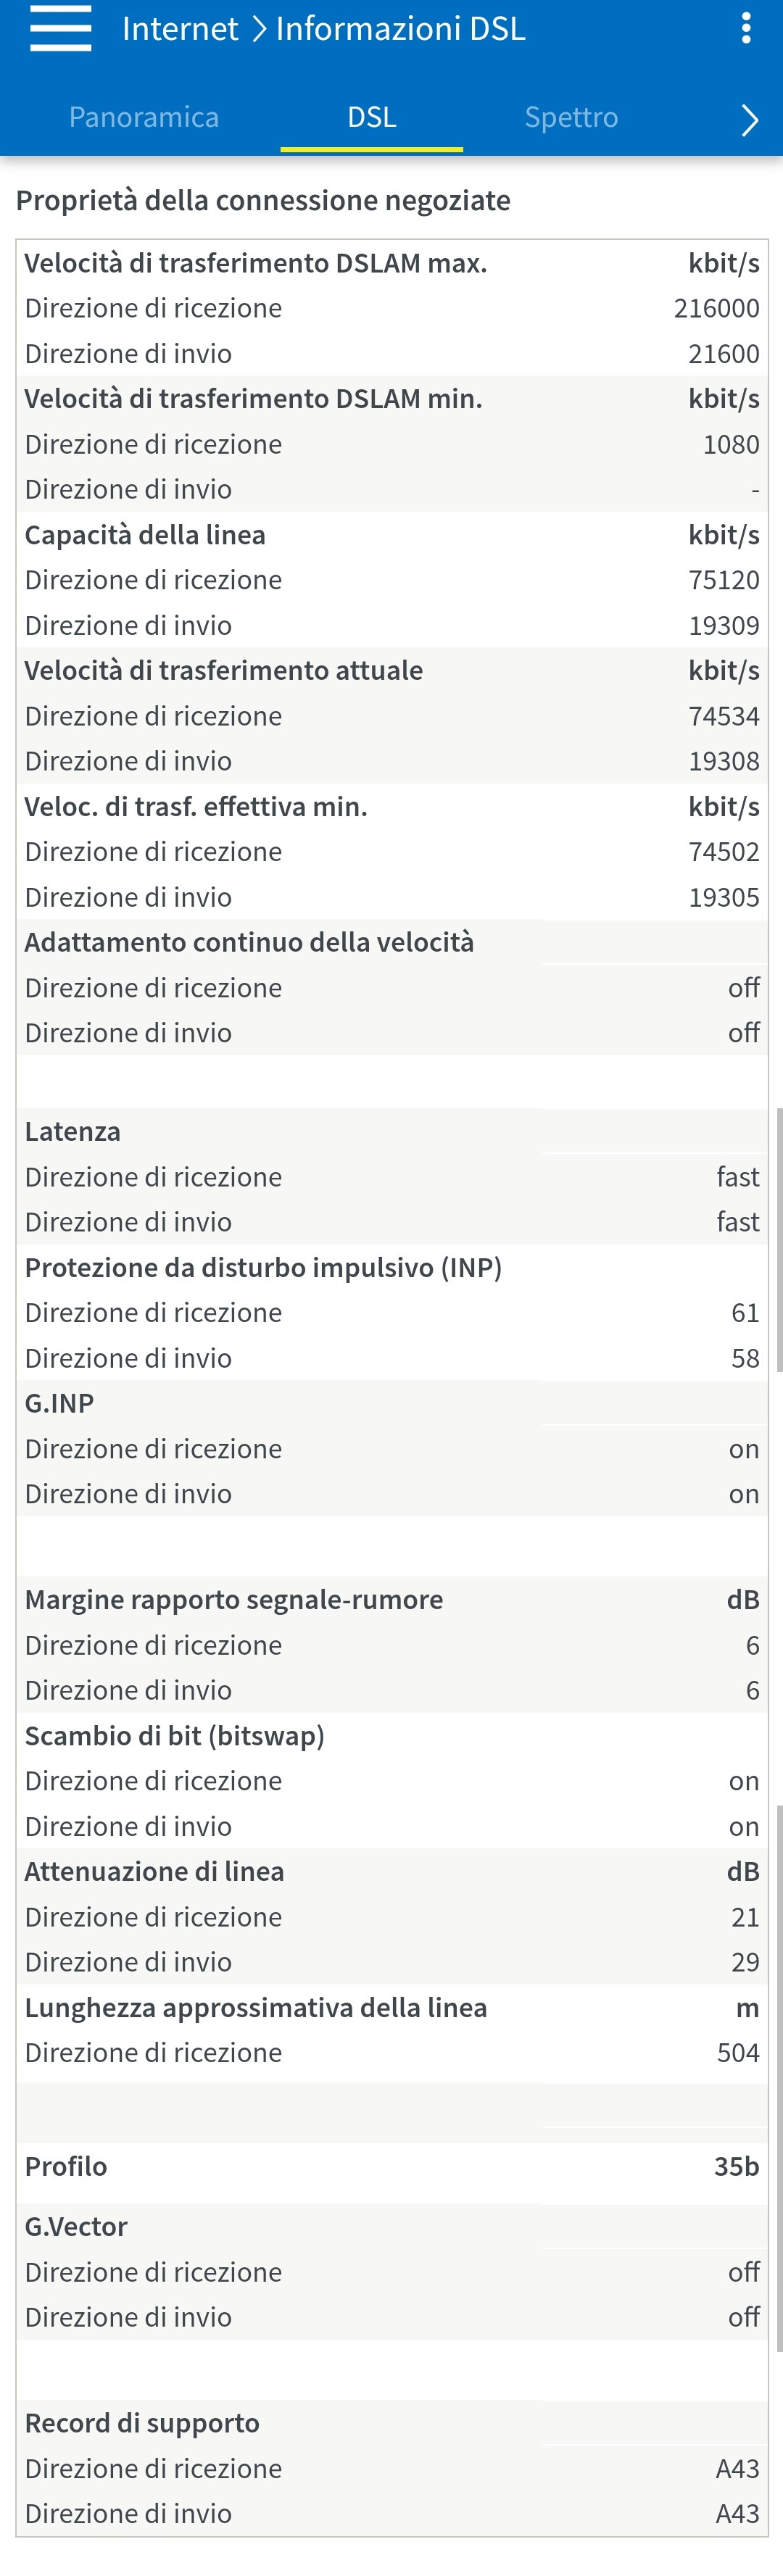Select the DSL tab
This screenshot has width=783, height=2576.
click(371, 117)
